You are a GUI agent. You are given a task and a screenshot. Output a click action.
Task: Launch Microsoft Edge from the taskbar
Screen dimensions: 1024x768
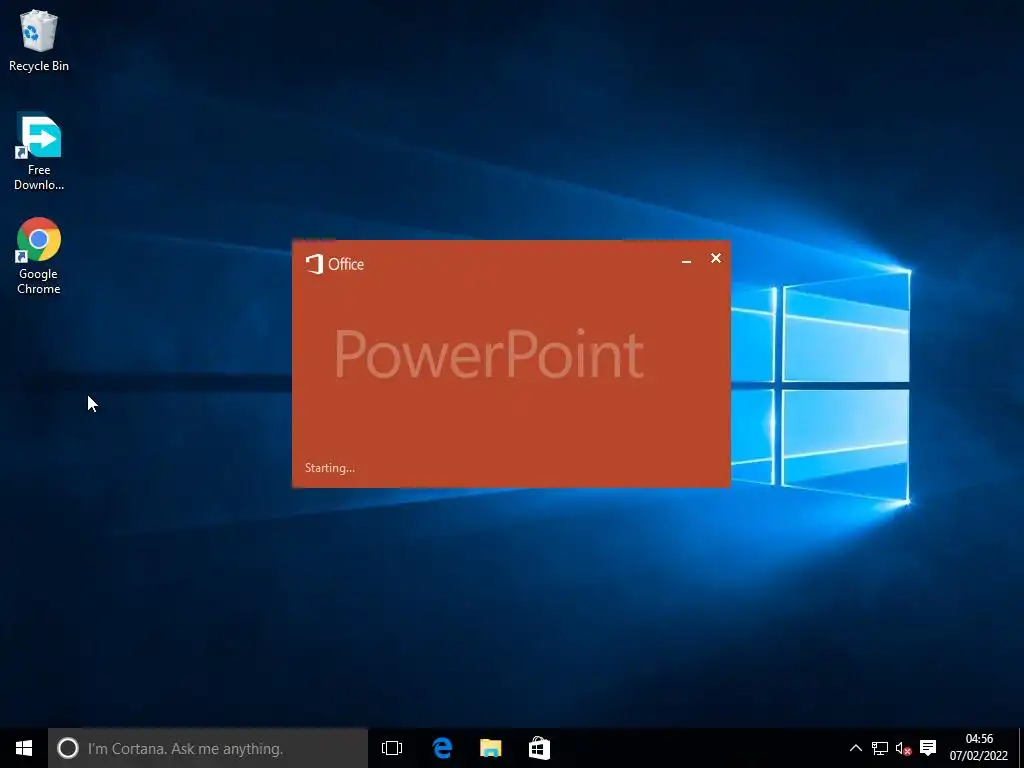(x=442, y=748)
